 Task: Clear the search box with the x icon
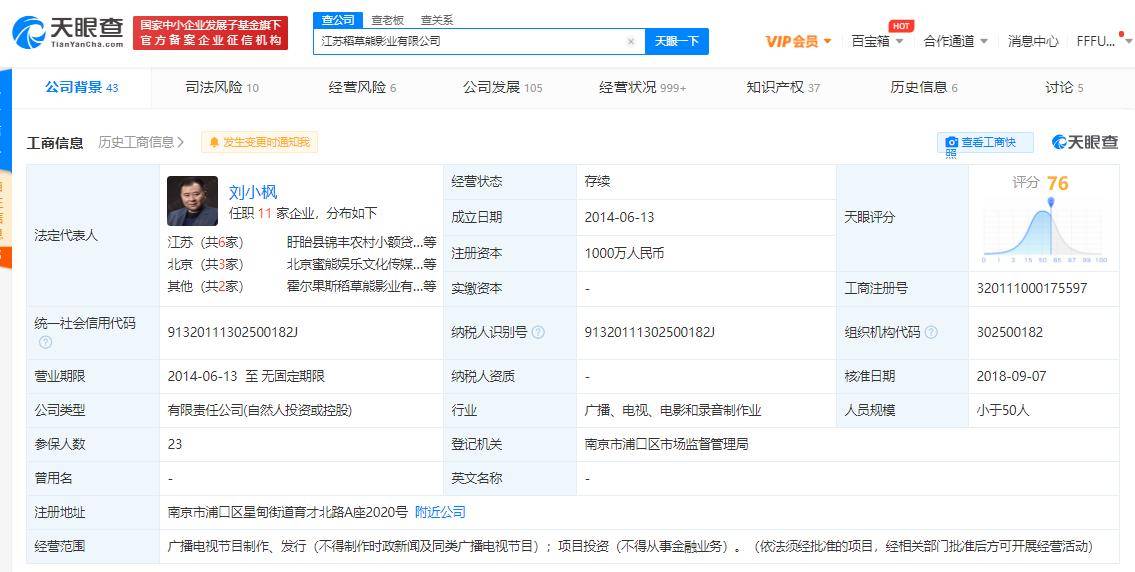click(630, 41)
